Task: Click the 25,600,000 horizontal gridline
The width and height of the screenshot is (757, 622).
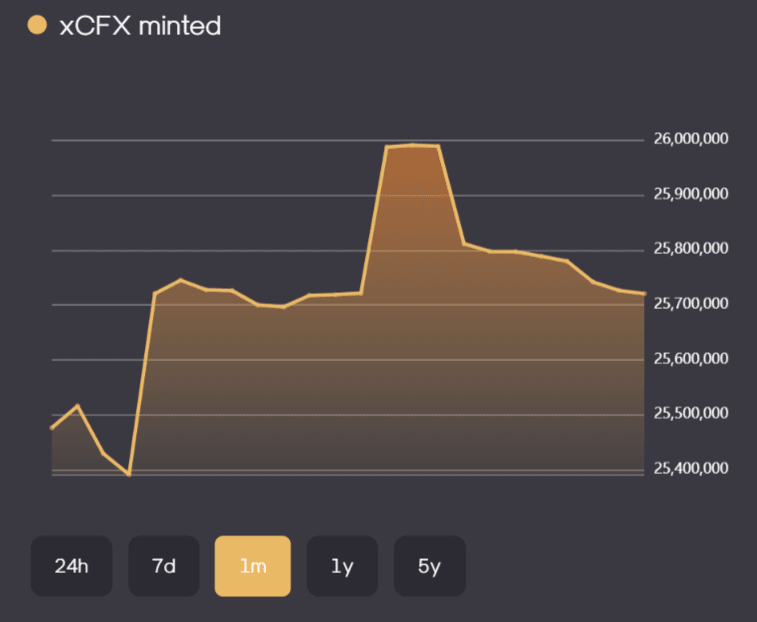Action: click(x=348, y=360)
